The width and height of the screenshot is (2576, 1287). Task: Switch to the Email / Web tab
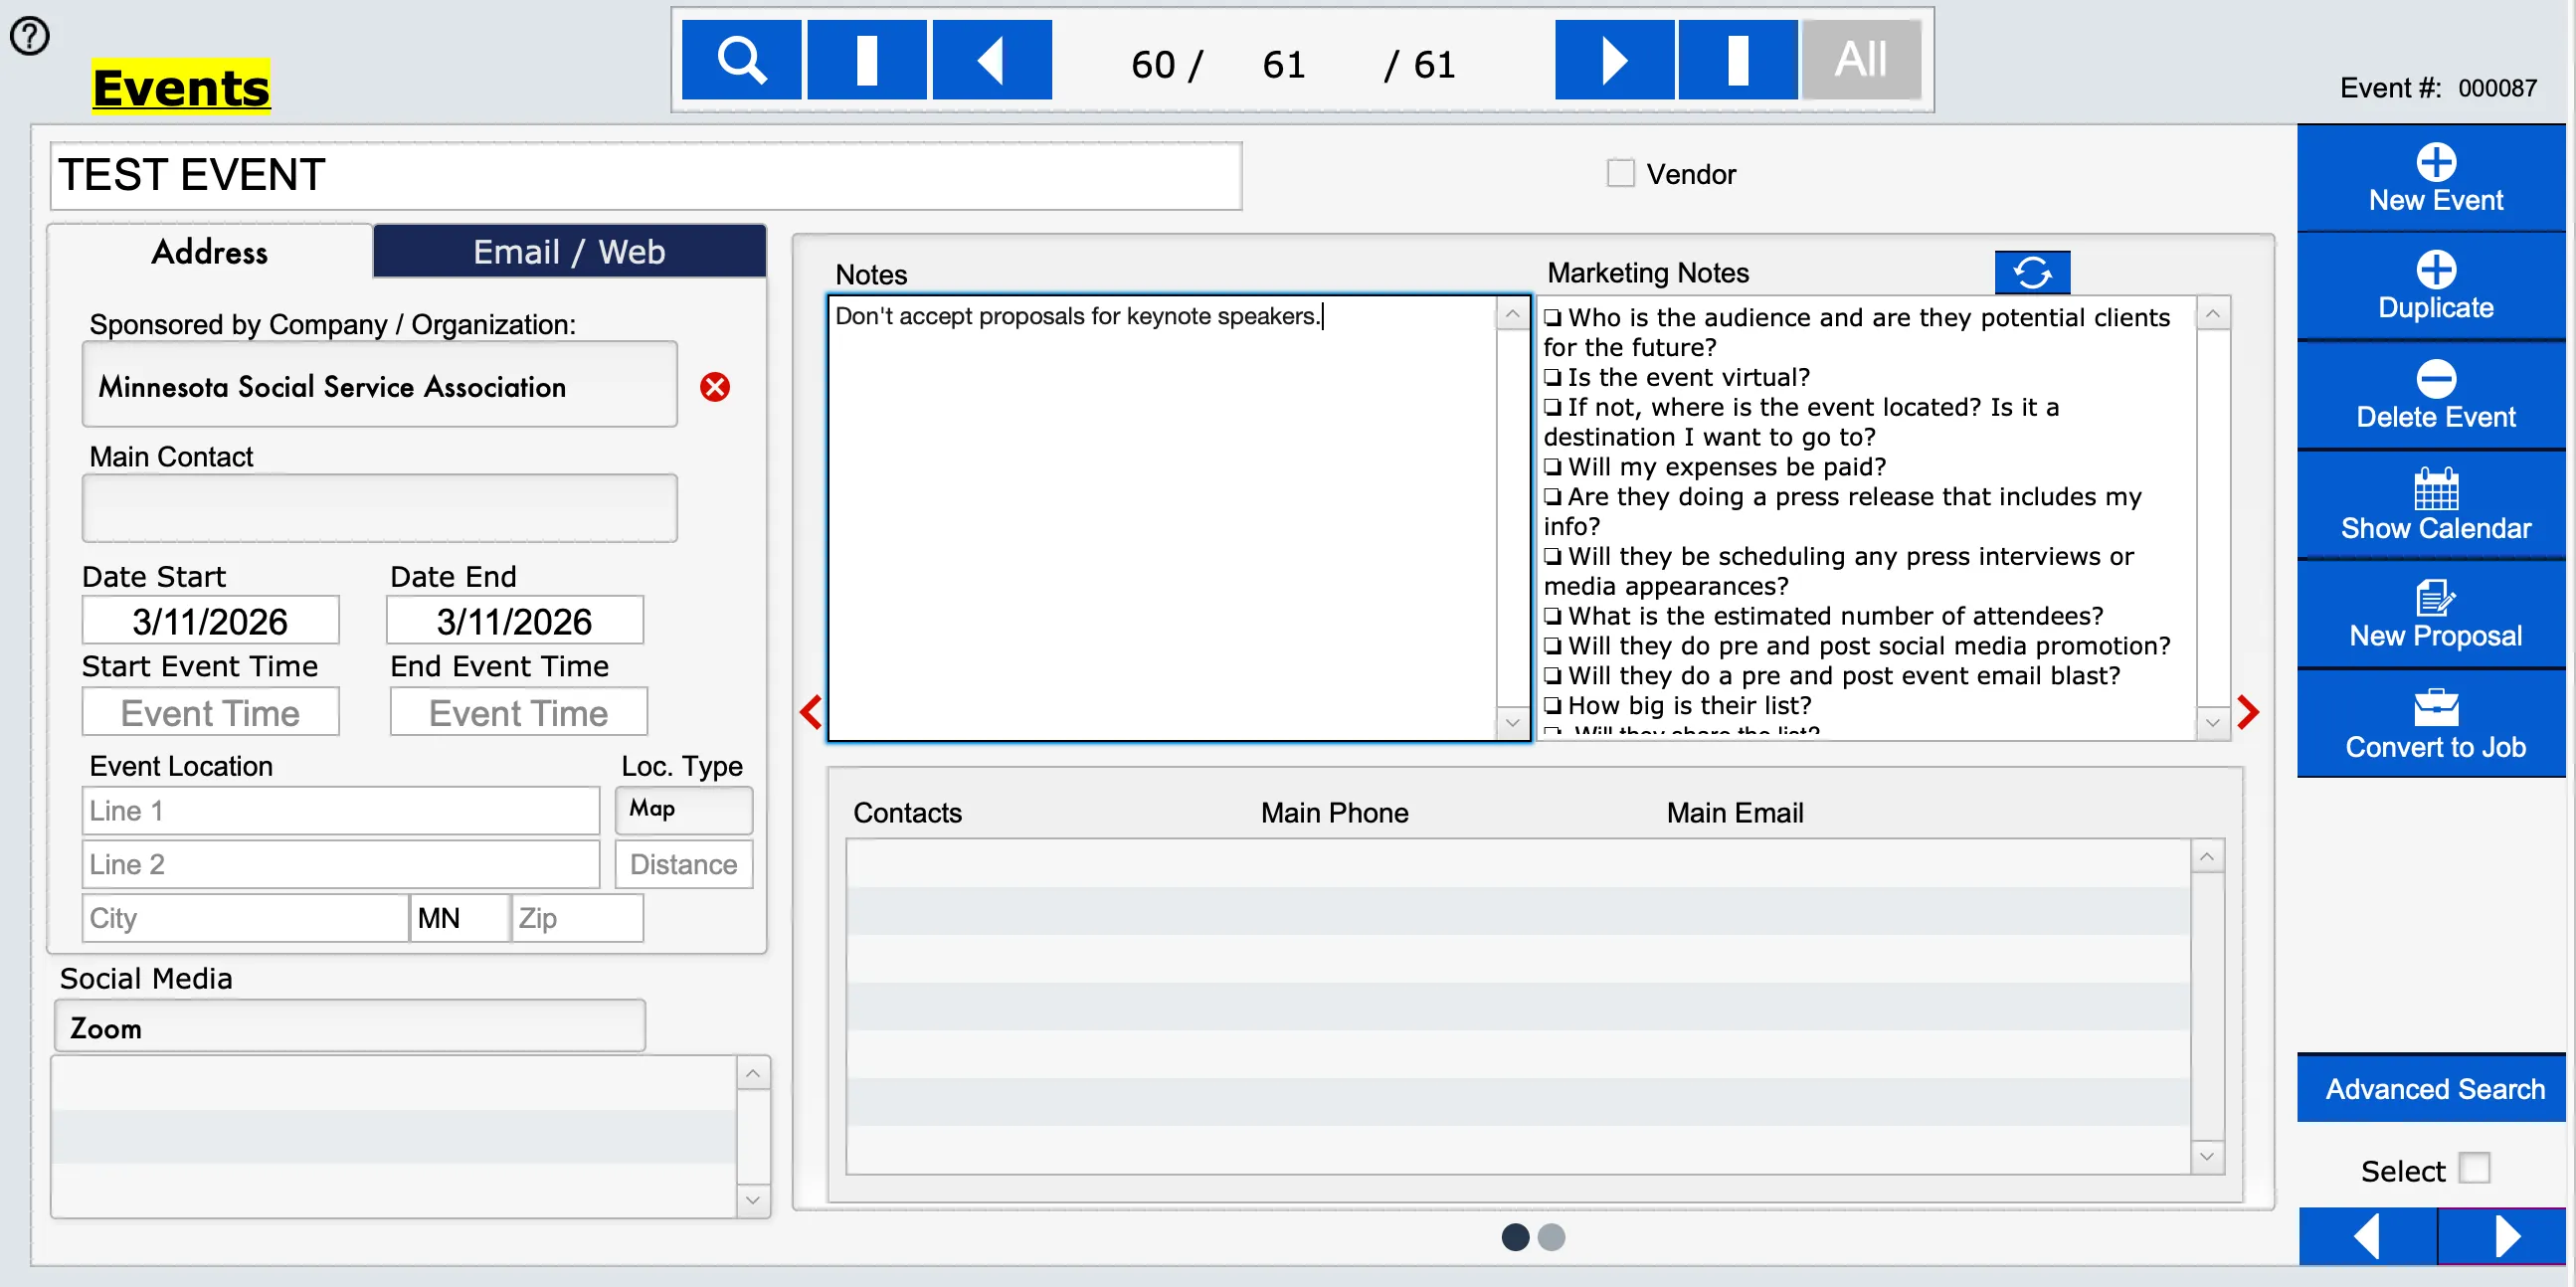click(569, 251)
